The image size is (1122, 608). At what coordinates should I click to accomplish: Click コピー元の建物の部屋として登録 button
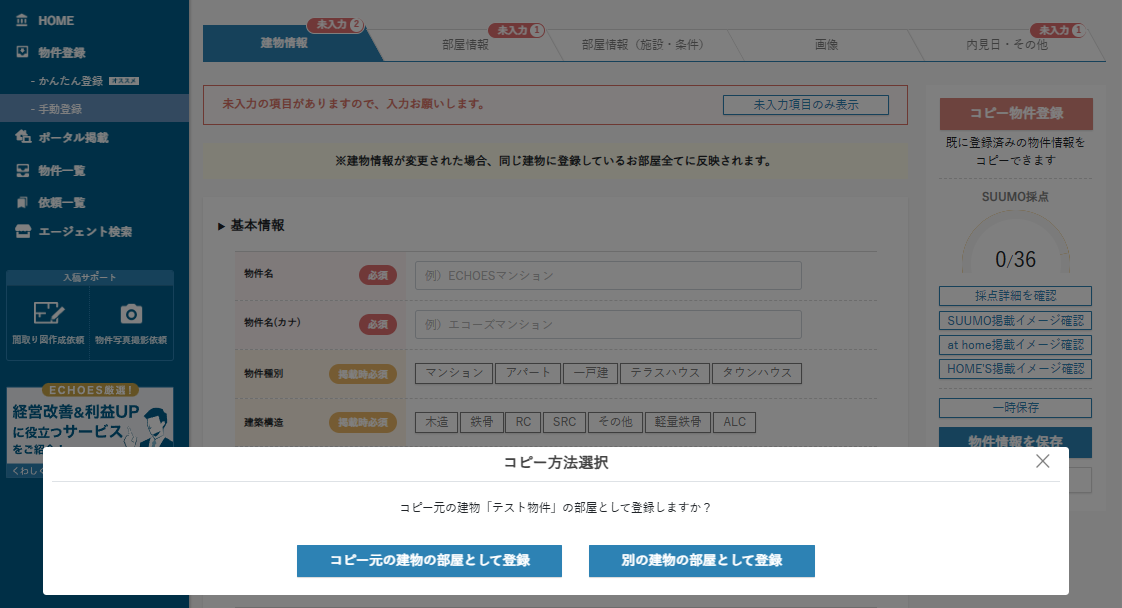(x=429, y=561)
